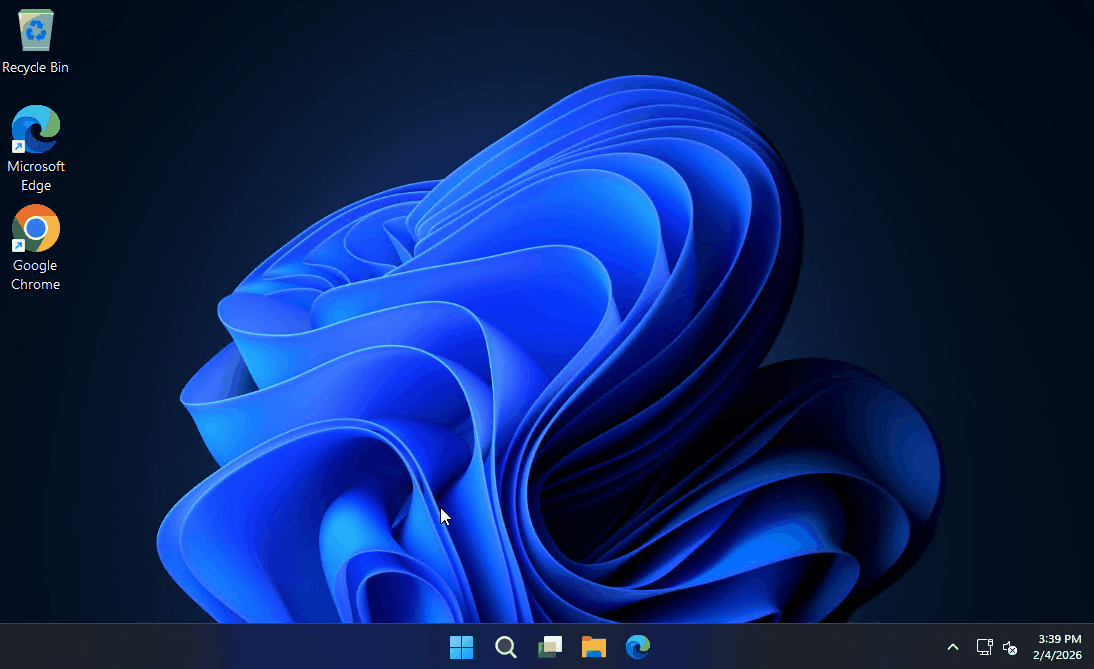Launch Microsoft Edge from the taskbar

pyautogui.click(x=638, y=647)
